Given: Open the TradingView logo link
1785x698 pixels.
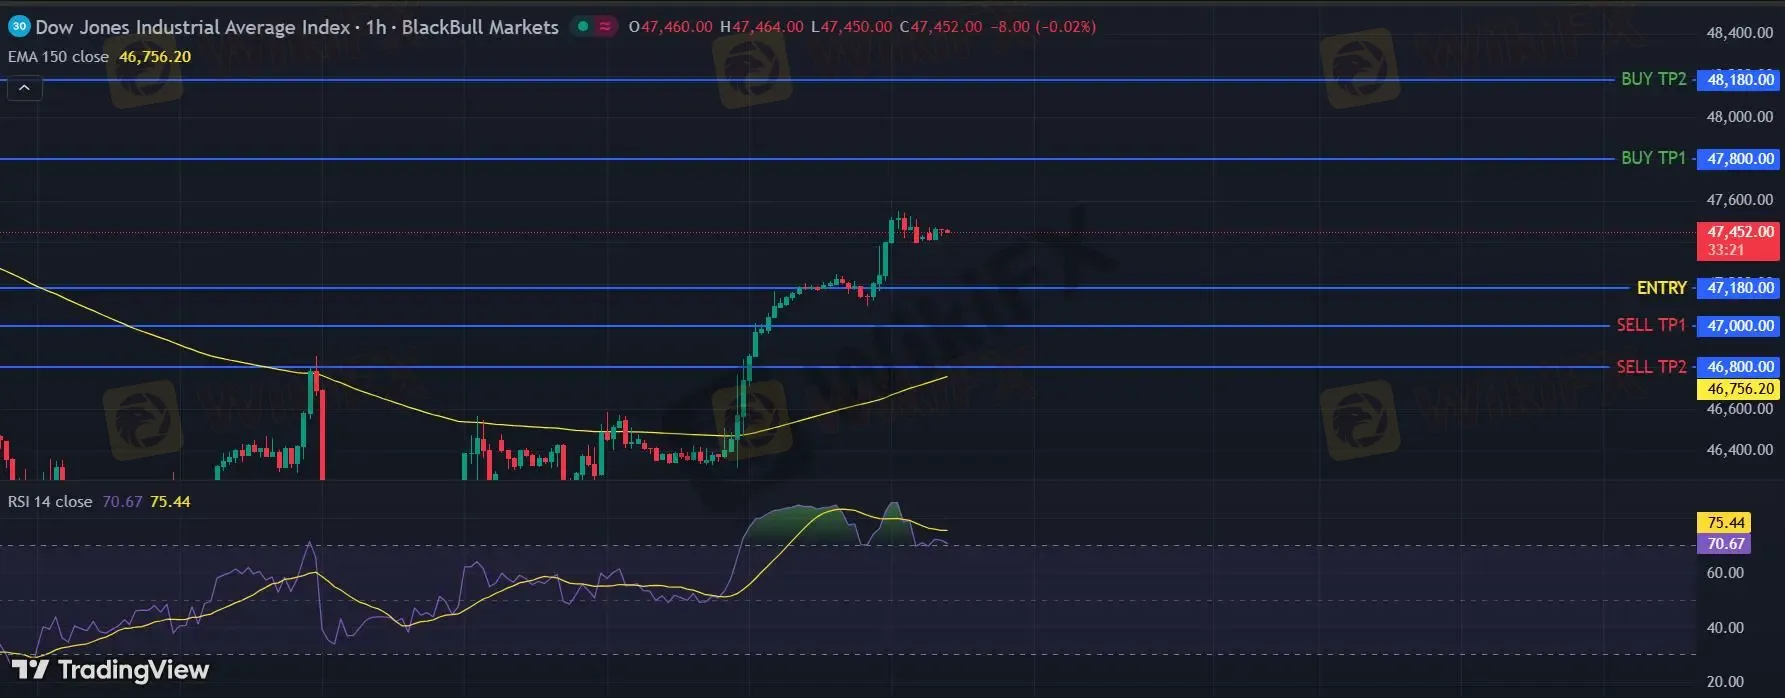Looking at the screenshot, I should (110, 669).
